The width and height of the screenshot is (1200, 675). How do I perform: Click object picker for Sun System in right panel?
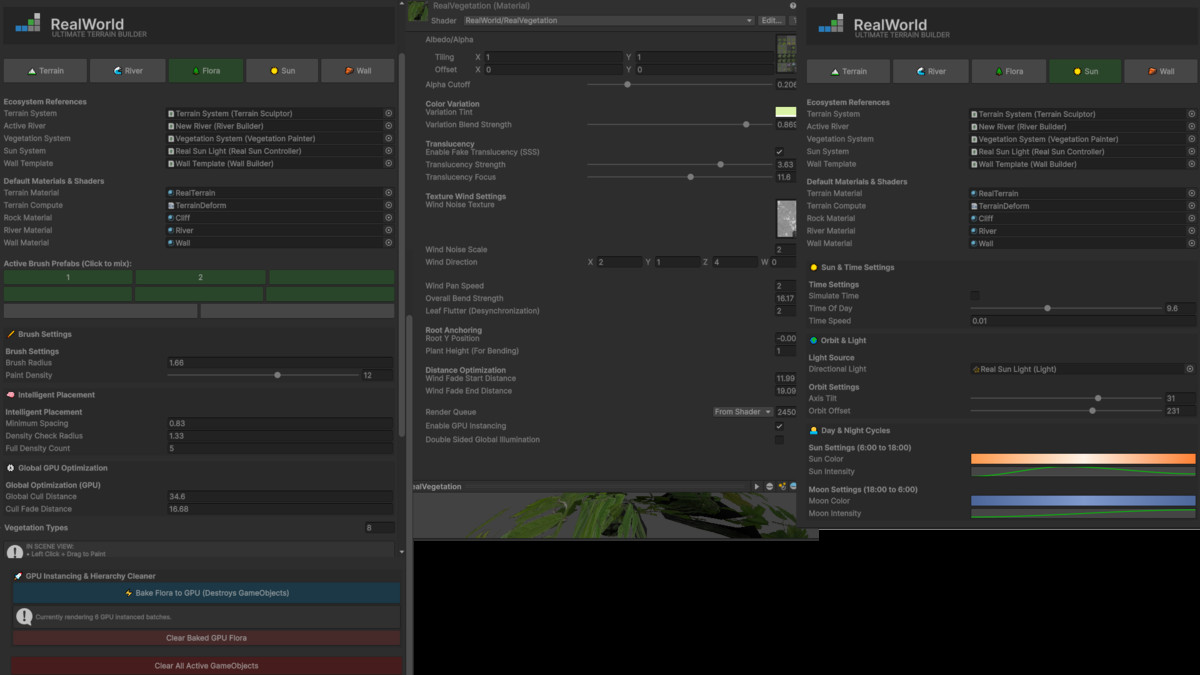click(x=1191, y=152)
